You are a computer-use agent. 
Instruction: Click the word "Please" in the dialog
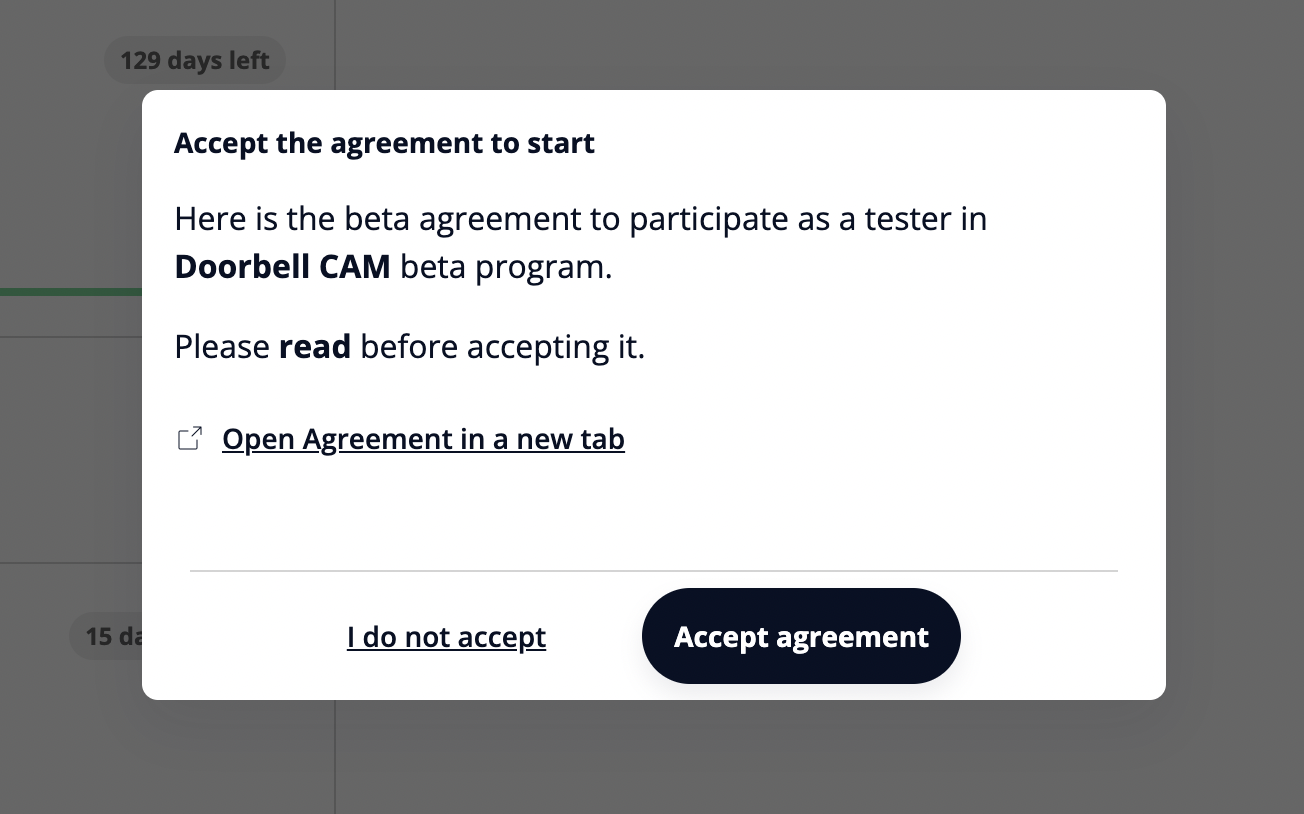point(222,347)
